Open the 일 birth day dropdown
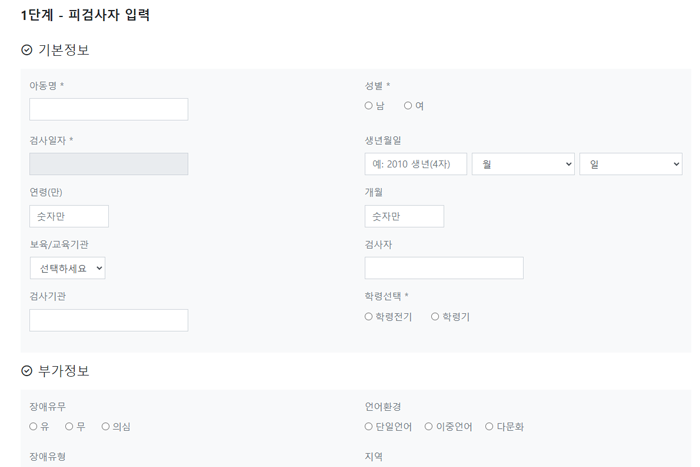The width and height of the screenshot is (700, 467). pos(631,164)
